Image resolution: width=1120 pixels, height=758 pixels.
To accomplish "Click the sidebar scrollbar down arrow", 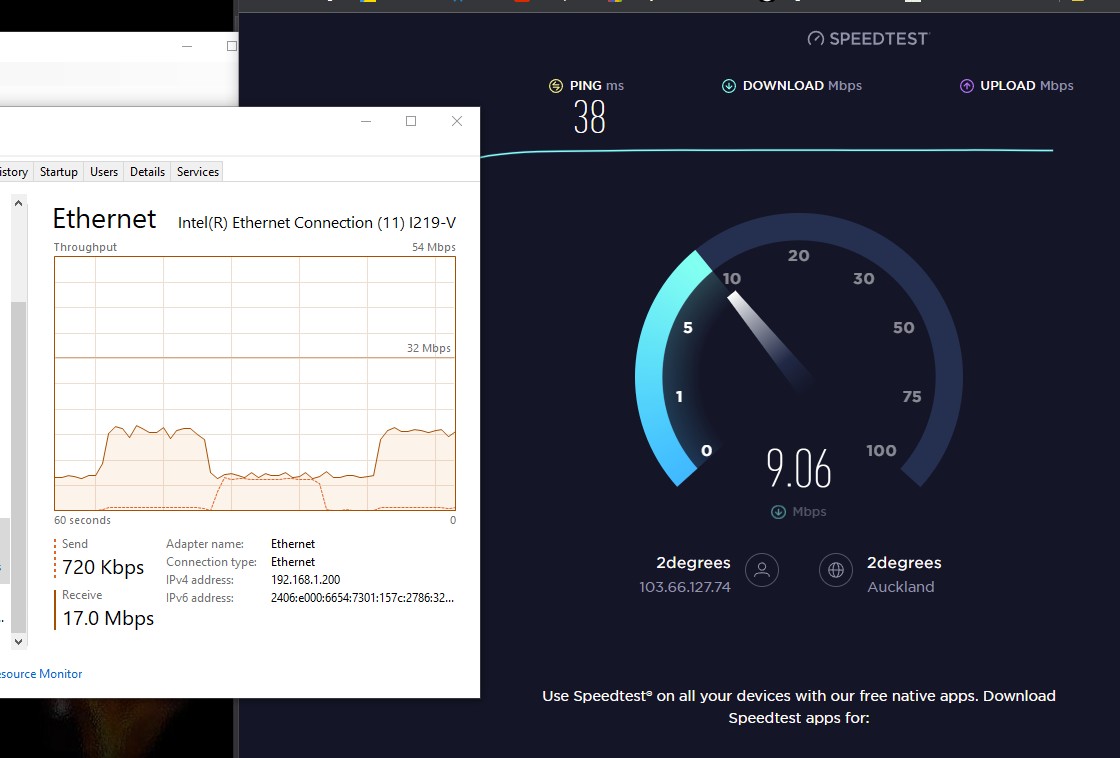I will (x=18, y=639).
